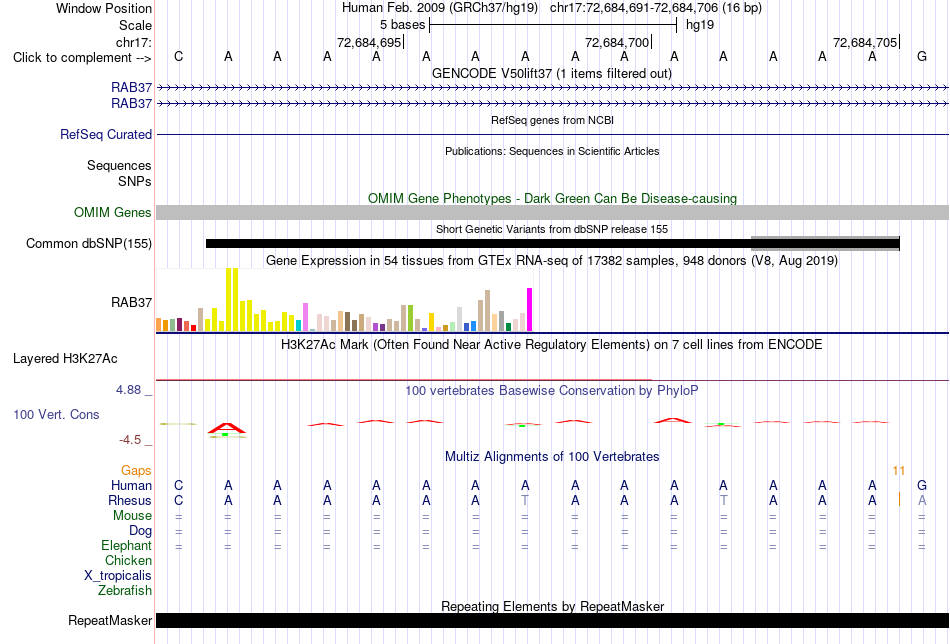Click the RefSeq Curated intron line
Screen dimensions: 950x644
click(553, 134)
